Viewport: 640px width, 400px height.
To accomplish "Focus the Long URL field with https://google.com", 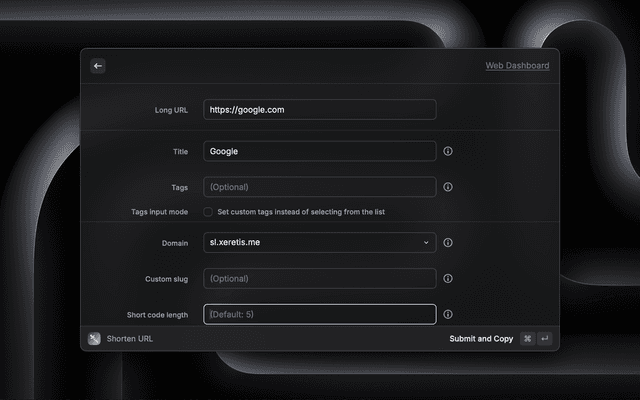I will tap(319, 110).
